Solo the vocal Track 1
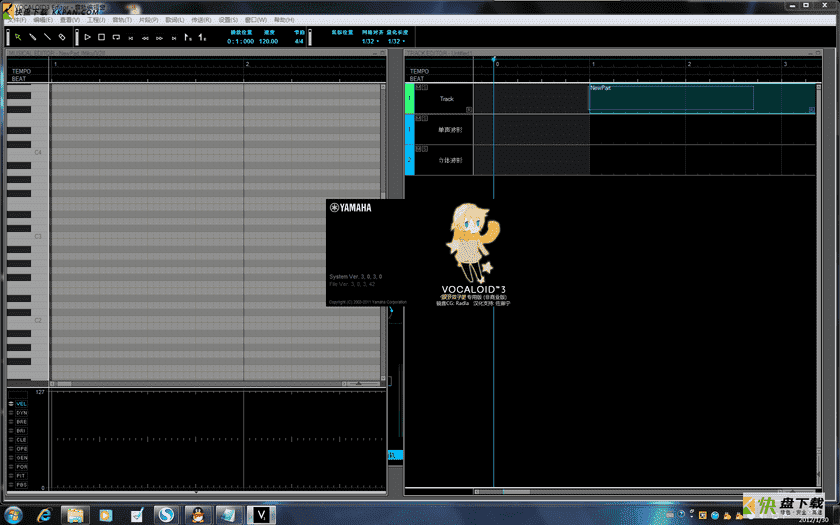Viewport: 840px width, 525px height. 424,87
